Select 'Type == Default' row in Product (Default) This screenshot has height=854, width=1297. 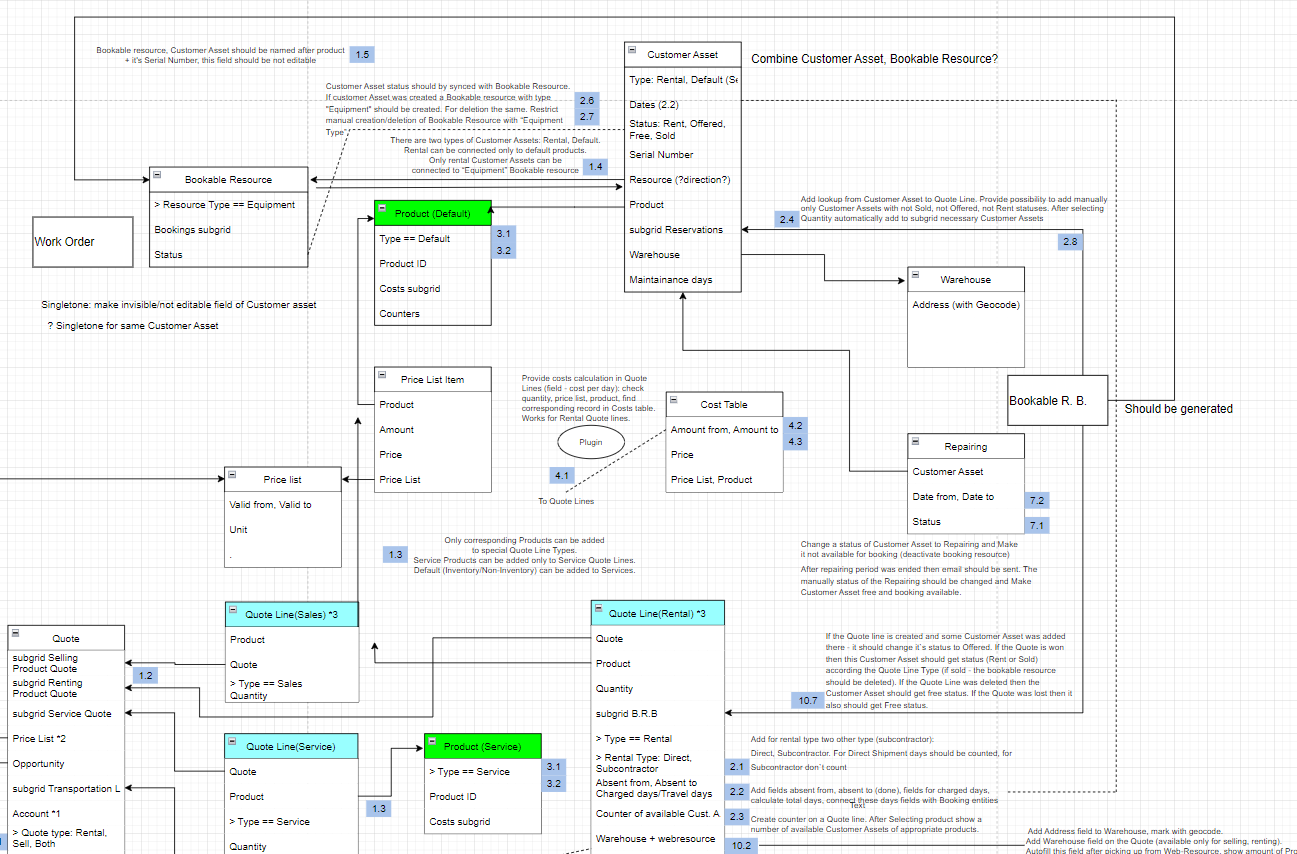[x=433, y=239]
